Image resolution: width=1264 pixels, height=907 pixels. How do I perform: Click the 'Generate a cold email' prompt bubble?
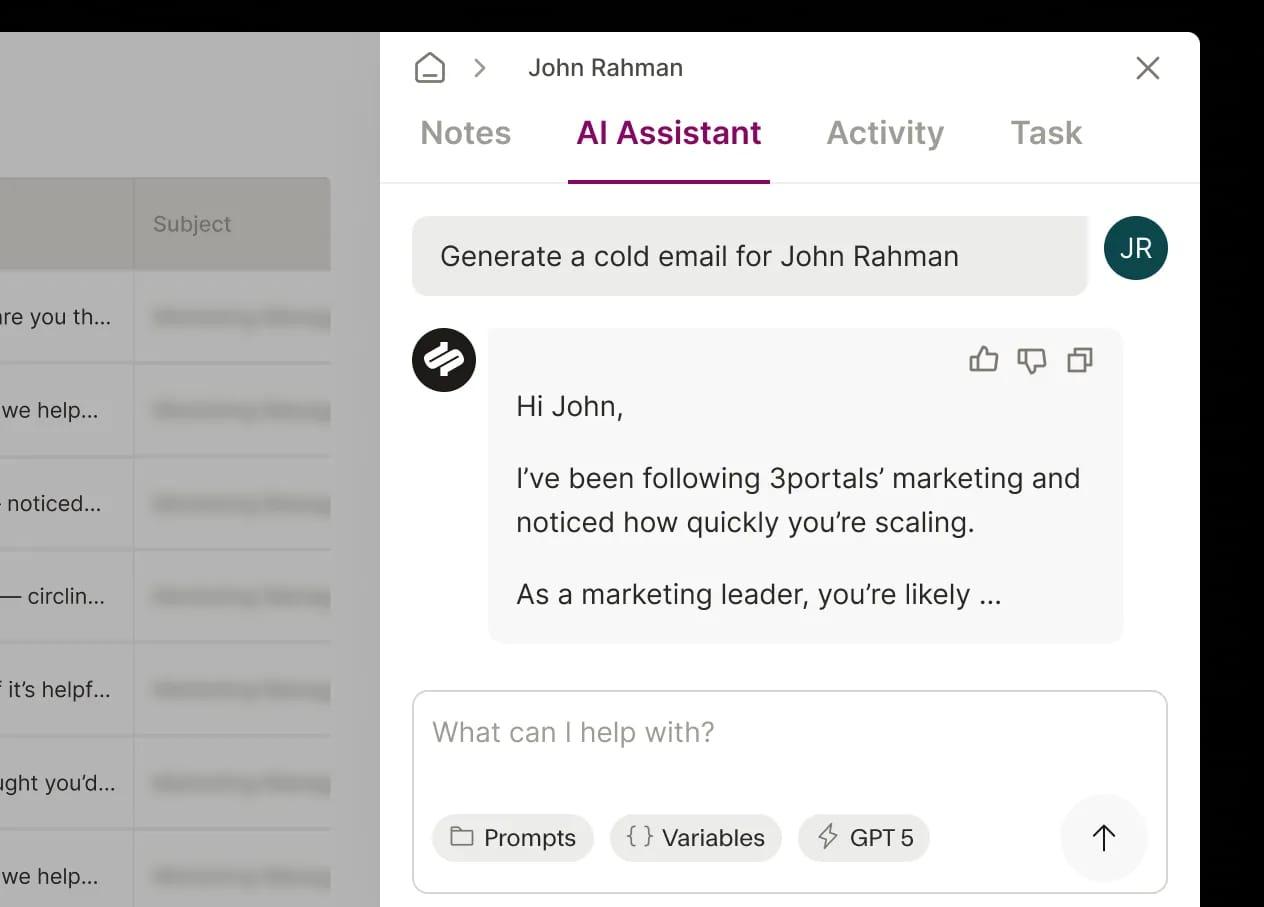[x=750, y=256]
